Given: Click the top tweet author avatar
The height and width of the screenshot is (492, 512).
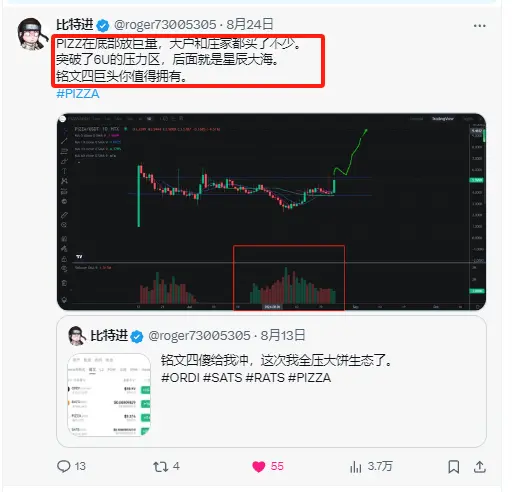Looking at the screenshot, I should click(x=31, y=34).
